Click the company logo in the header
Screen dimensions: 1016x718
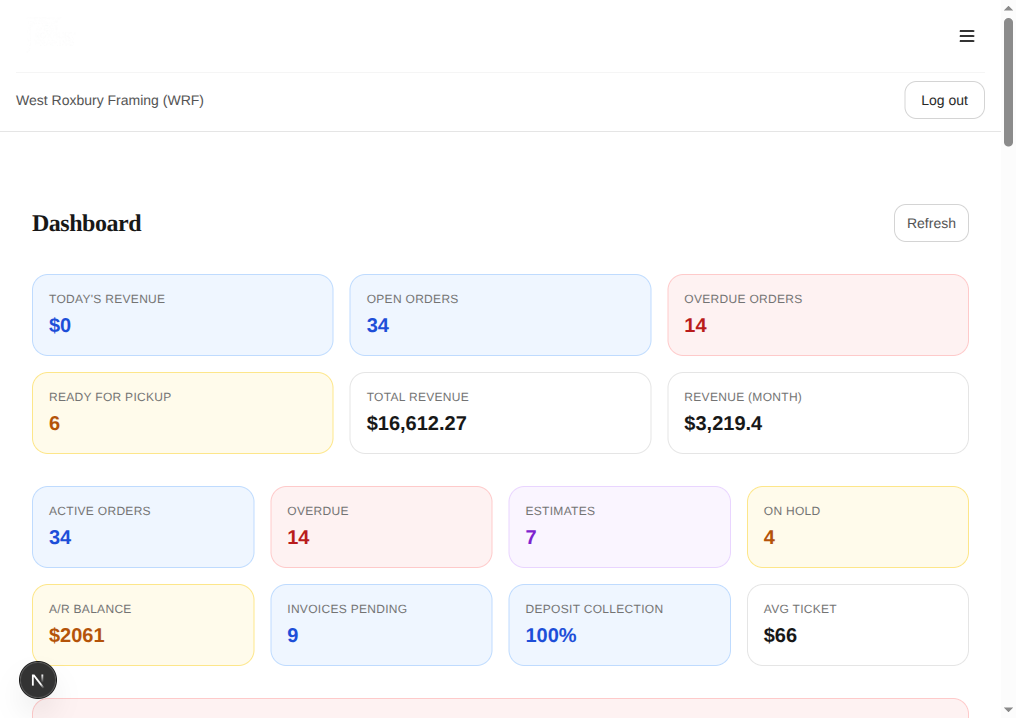pos(52,33)
